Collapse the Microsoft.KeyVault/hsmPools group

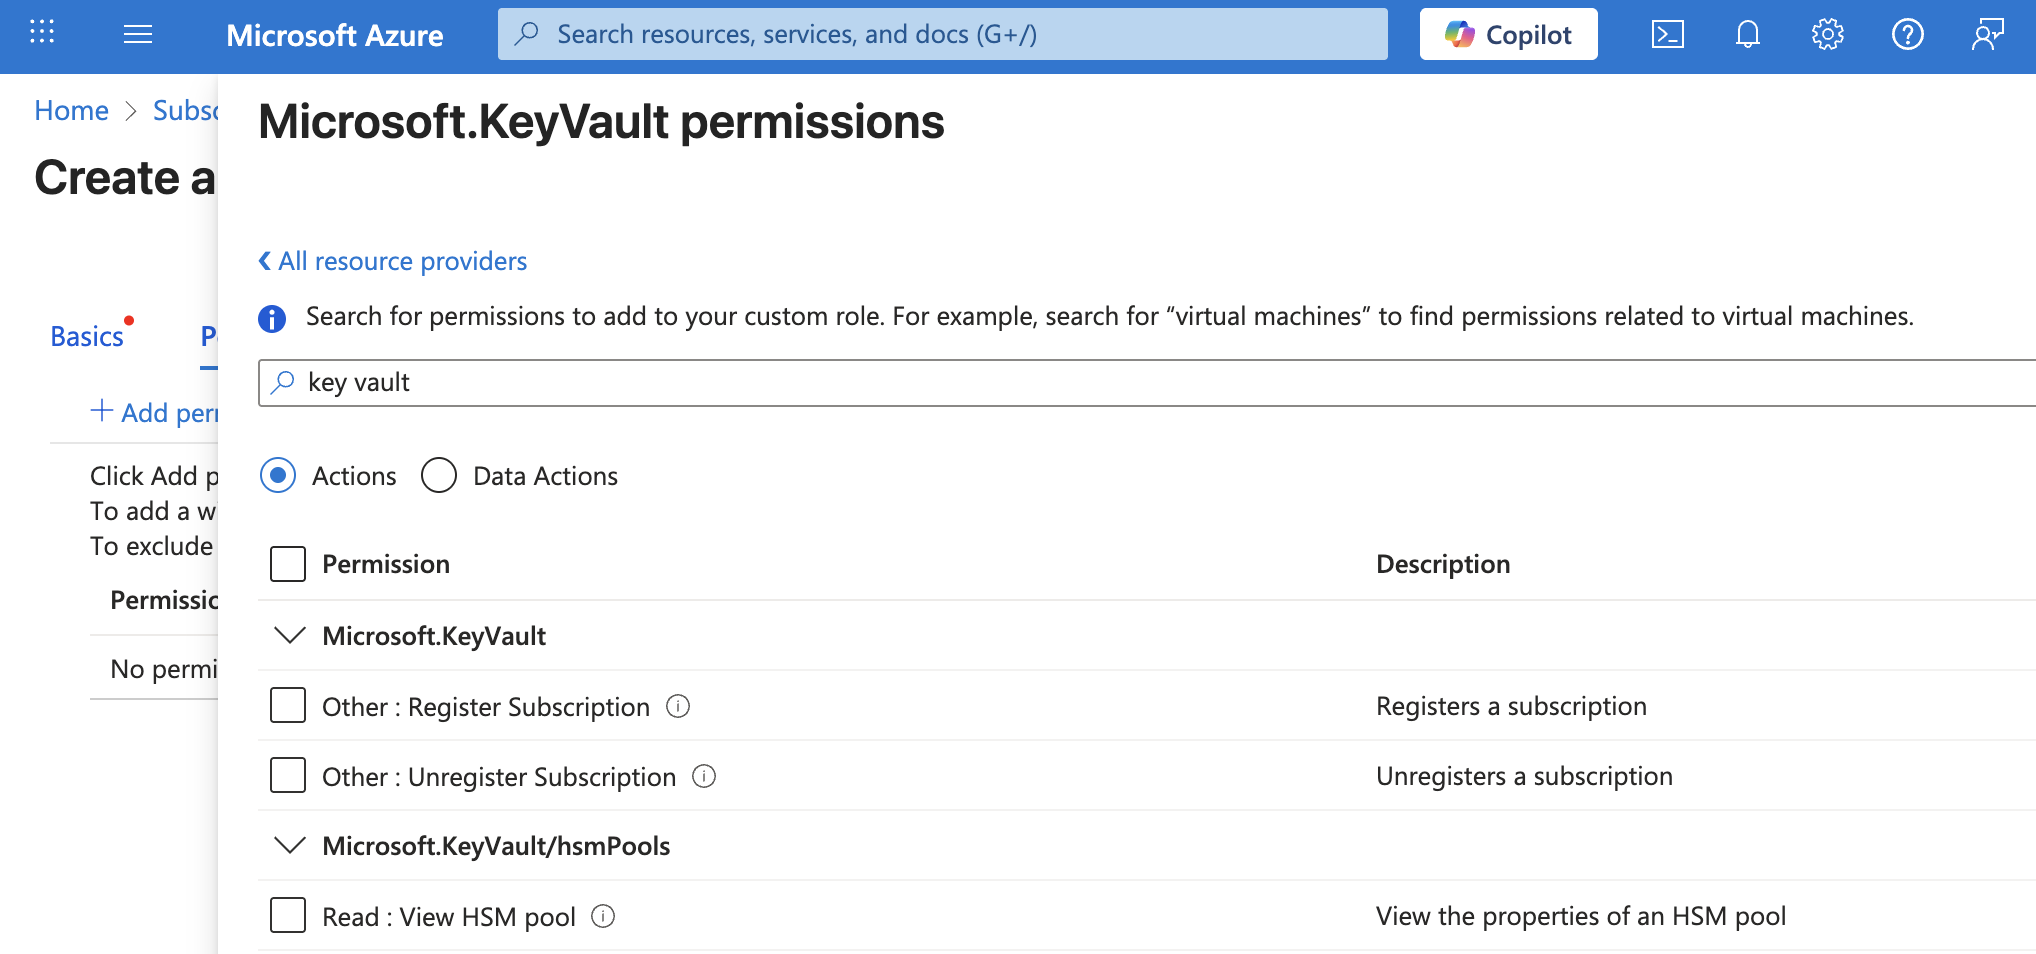tap(290, 846)
